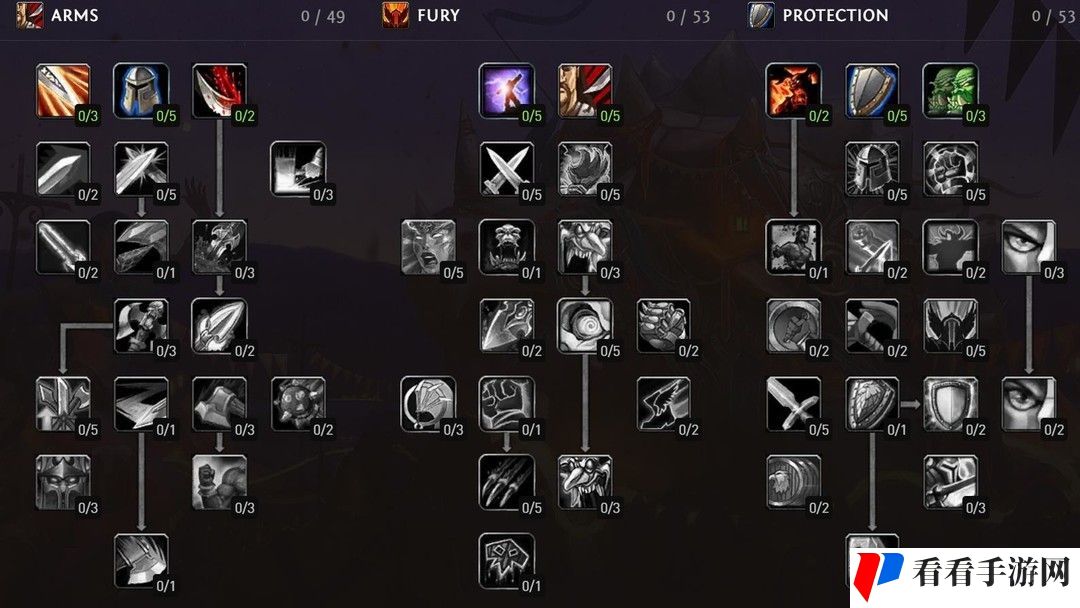Select the blue shield 0/5 Protection talent
The width and height of the screenshot is (1080, 608).
click(x=872, y=91)
